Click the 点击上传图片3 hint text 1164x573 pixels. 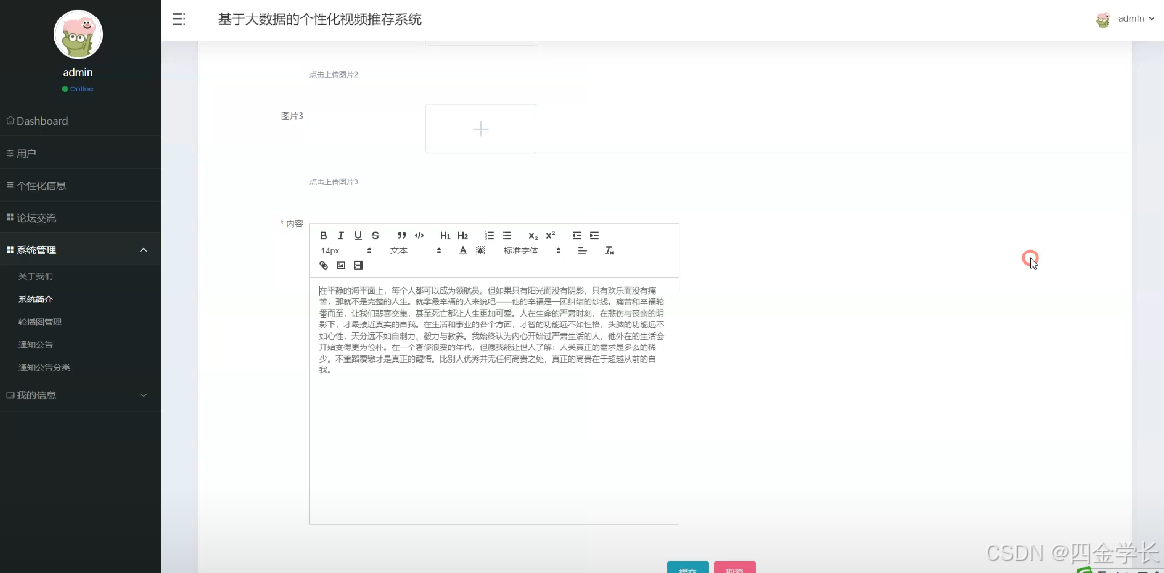pyautogui.click(x=334, y=182)
